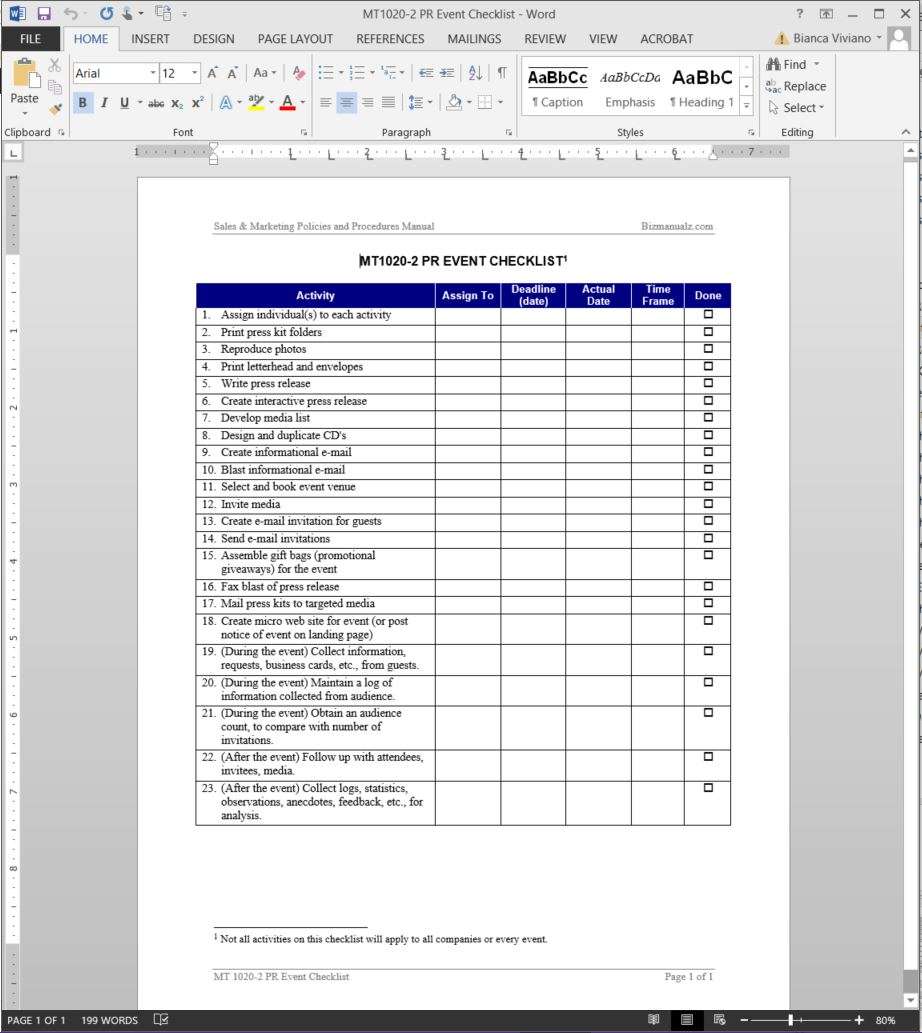
Task: Click the red font color swatch button
Action: [x=288, y=103]
